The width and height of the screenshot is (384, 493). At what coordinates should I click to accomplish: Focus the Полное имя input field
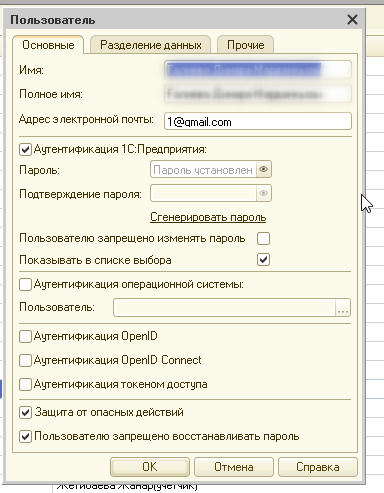258,94
